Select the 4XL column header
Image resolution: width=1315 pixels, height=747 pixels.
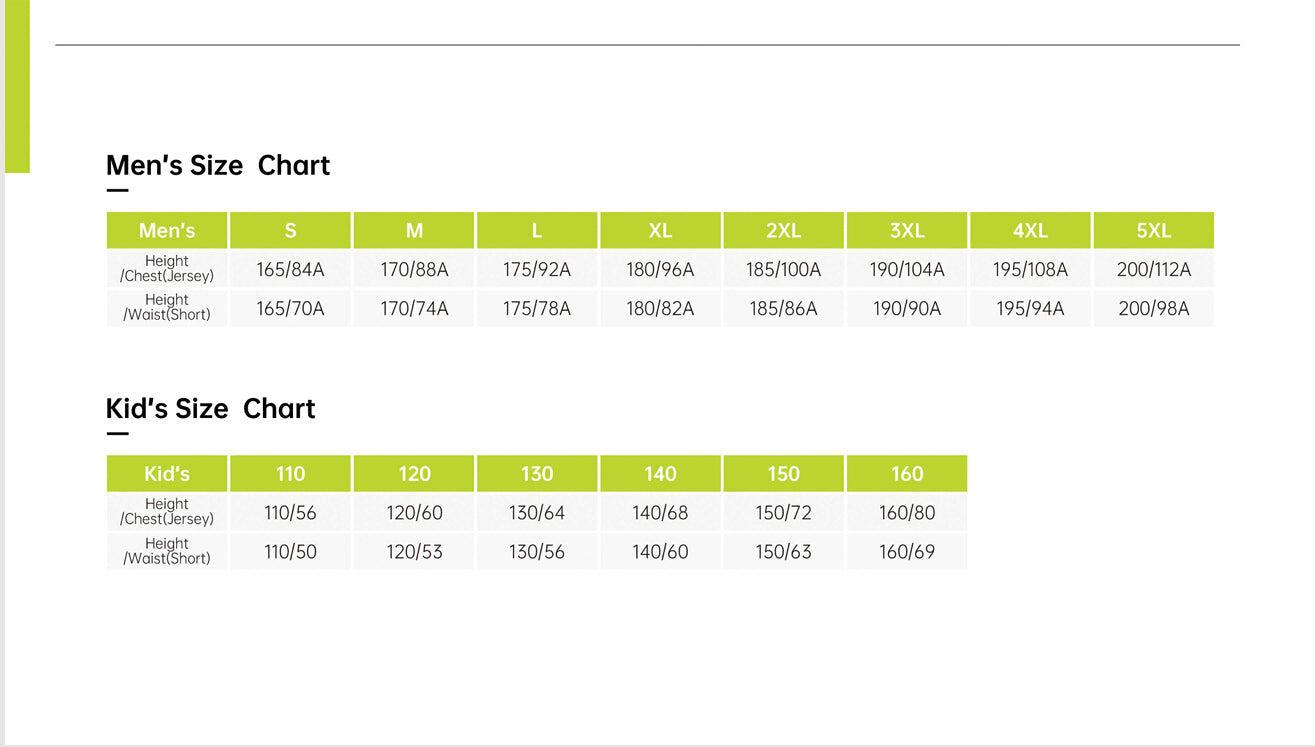click(1030, 231)
